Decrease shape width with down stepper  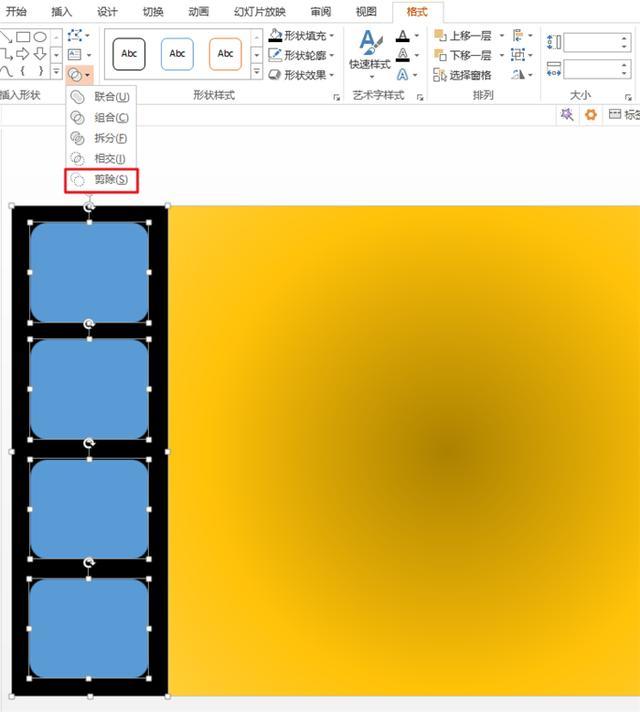625,74
